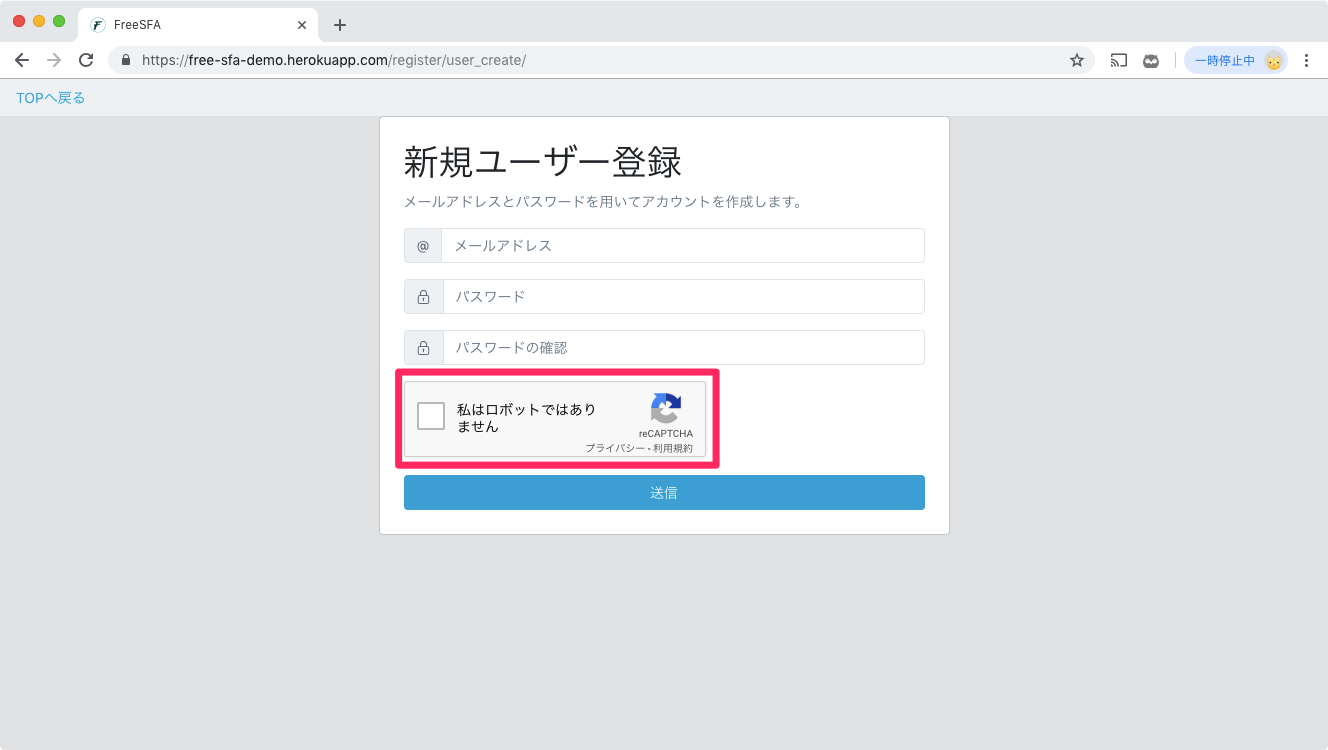Reload the current page
Viewport: 1328px width, 750px height.
86,60
